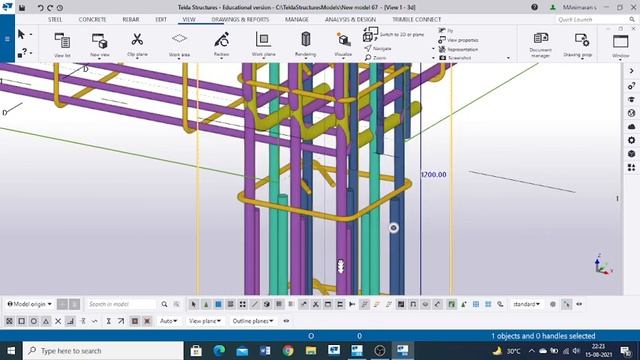Click the Search in model field
Image resolution: width=640 pixels, height=360 pixels.
(122, 304)
